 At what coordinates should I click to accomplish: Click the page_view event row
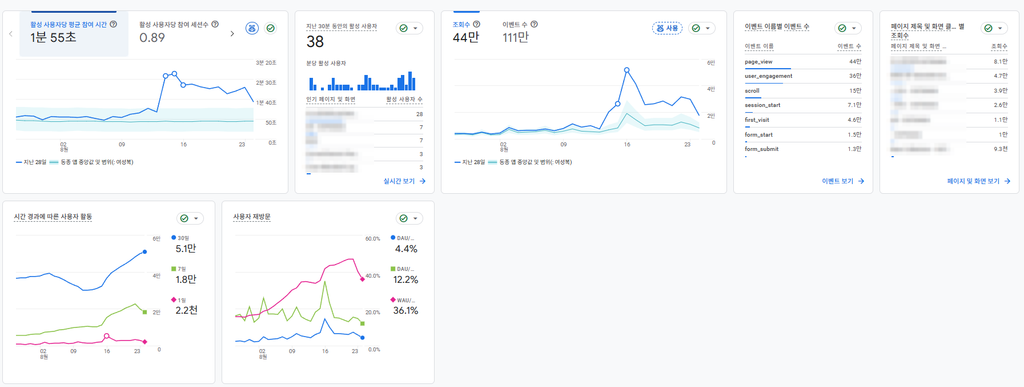pos(803,63)
